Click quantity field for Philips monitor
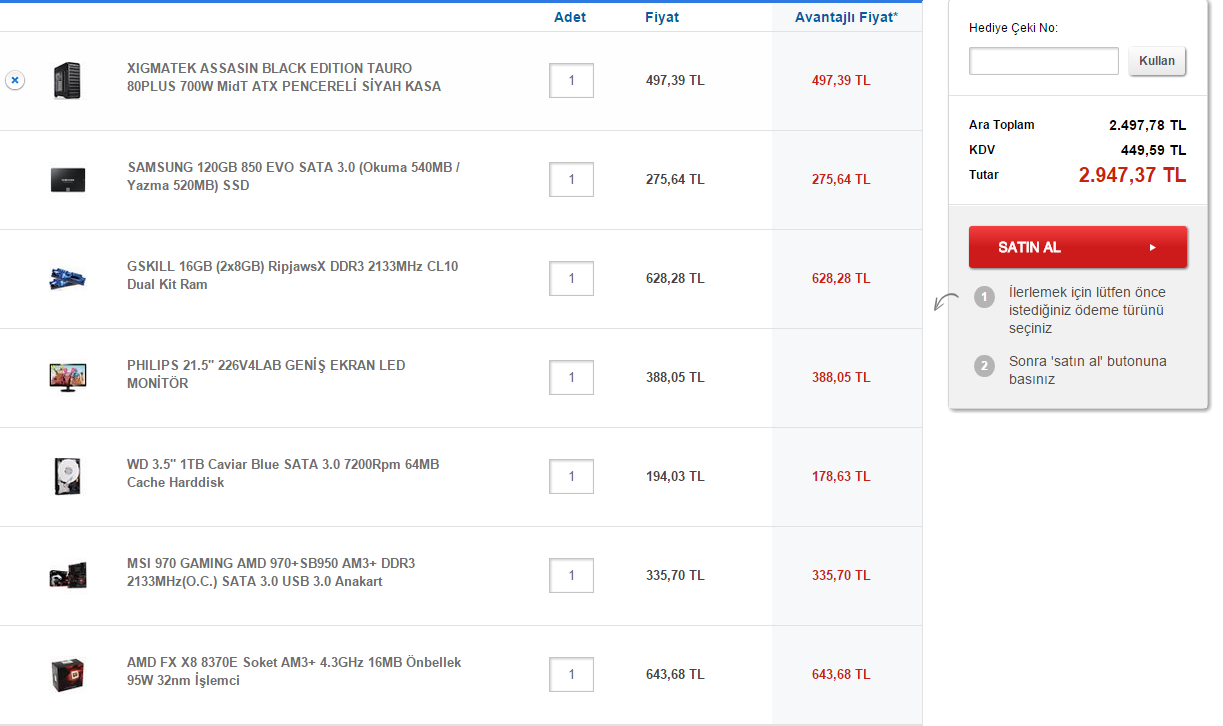The height and width of the screenshot is (726, 1223). pyautogui.click(x=571, y=378)
